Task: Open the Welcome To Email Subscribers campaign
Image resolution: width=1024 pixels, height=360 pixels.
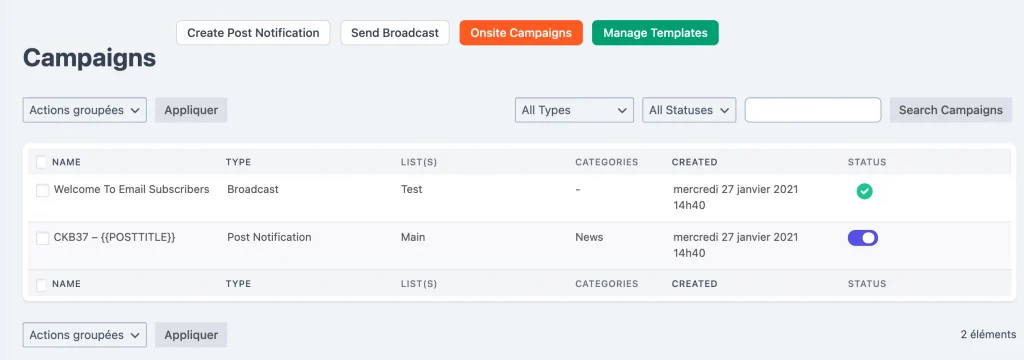Action: (x=131, y=189)
